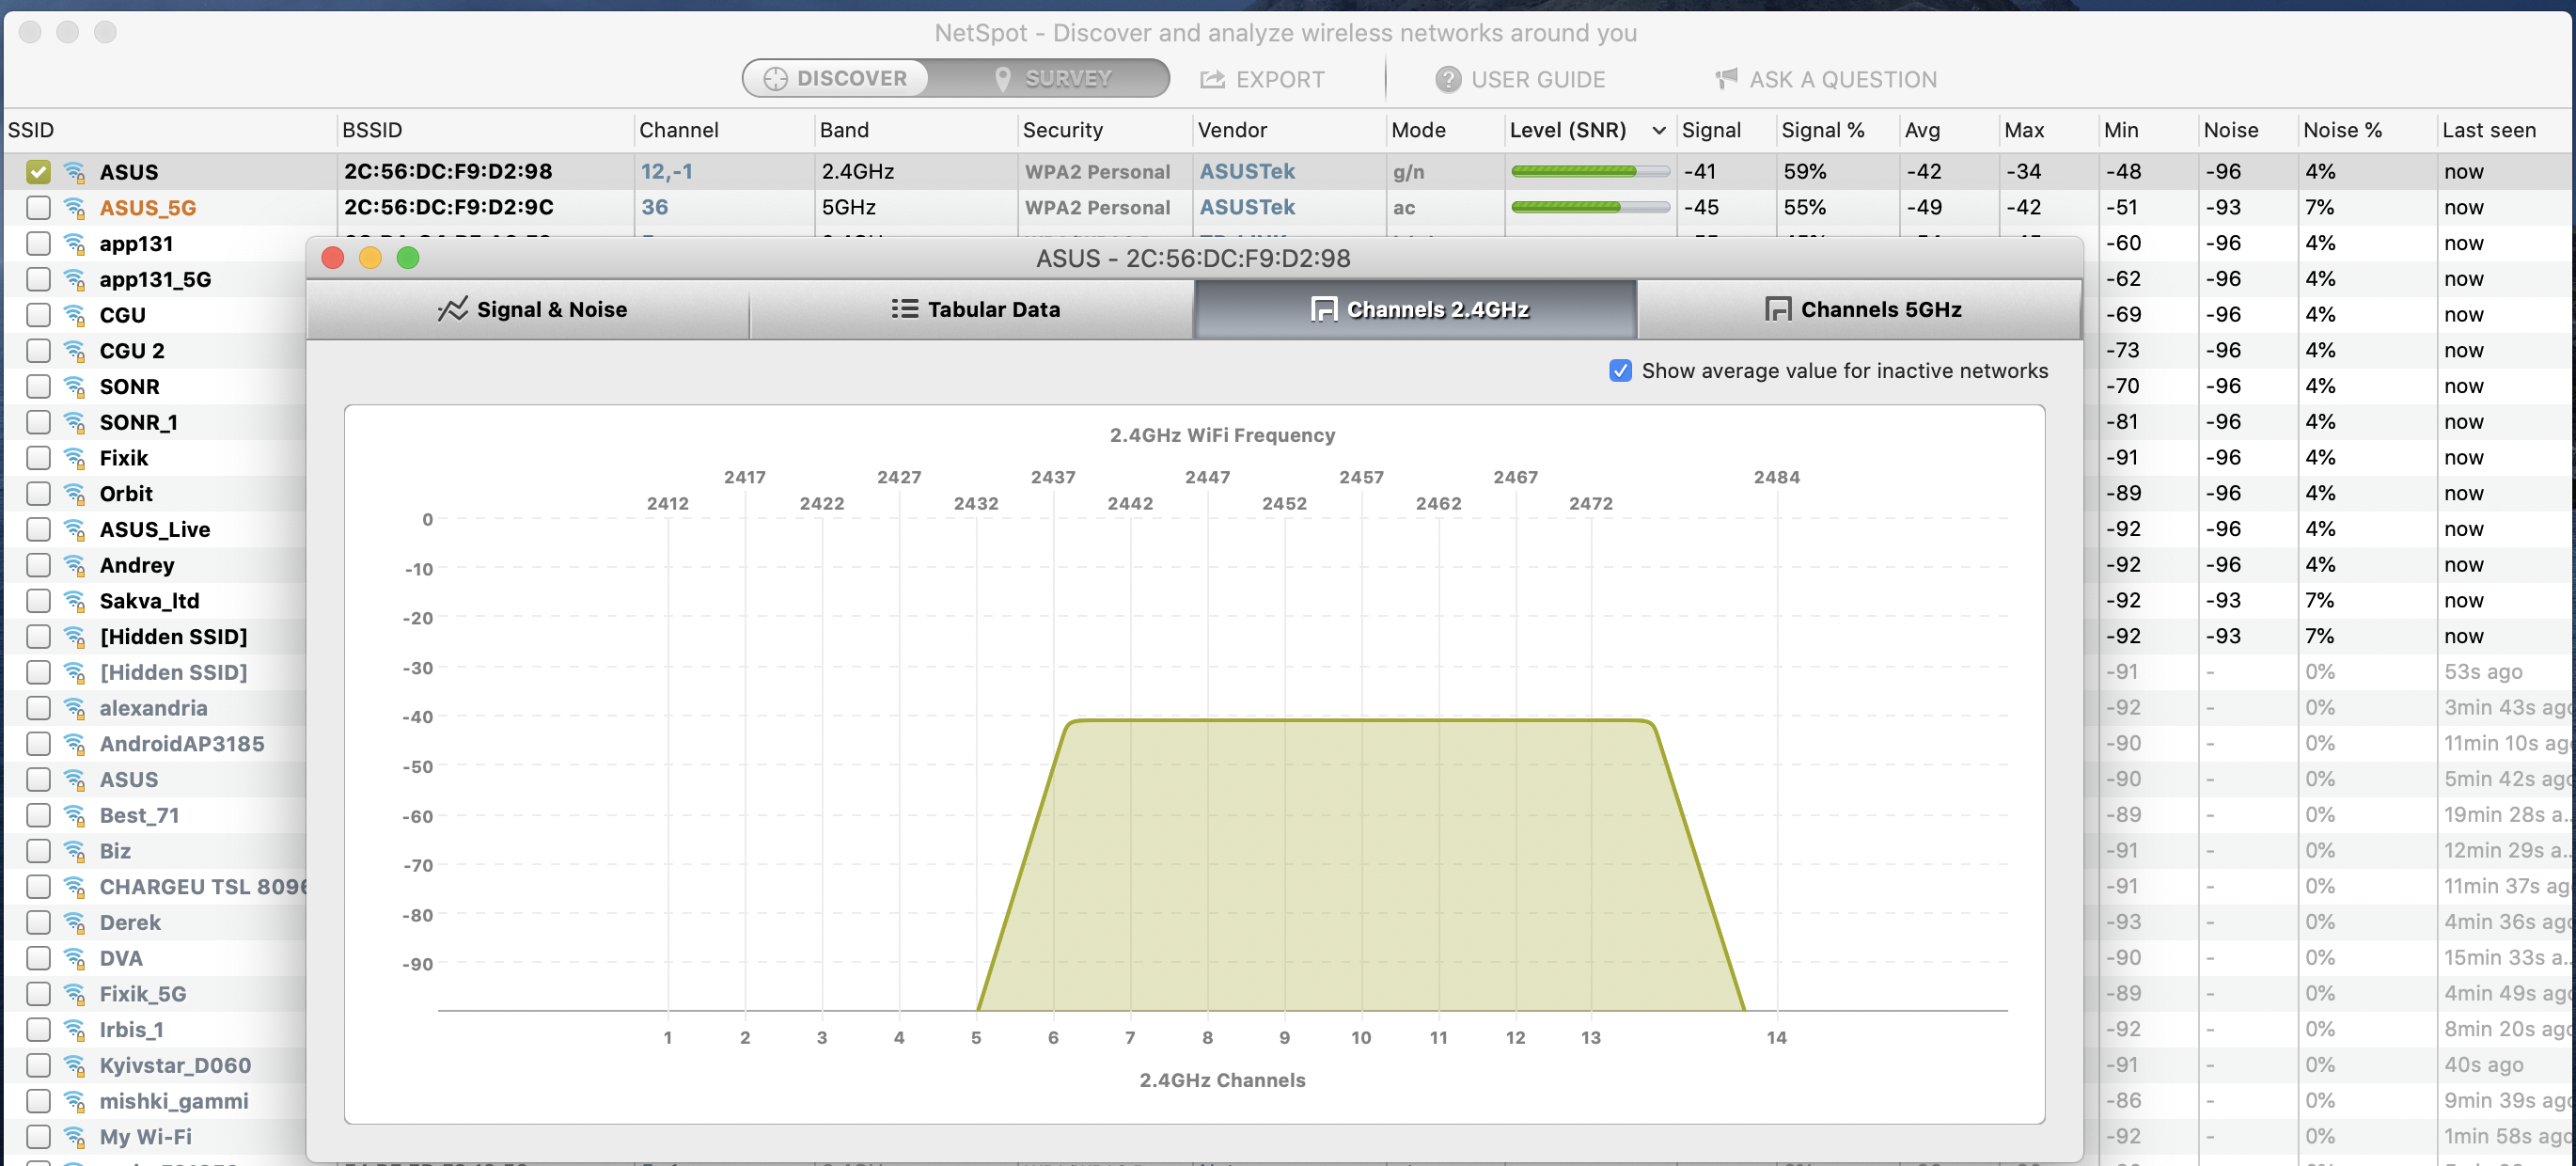Tick the checkbox for app131_5G
The height and width of the screenshot is (1166, 2576).
pyautogui.click(x=38, y=279)
